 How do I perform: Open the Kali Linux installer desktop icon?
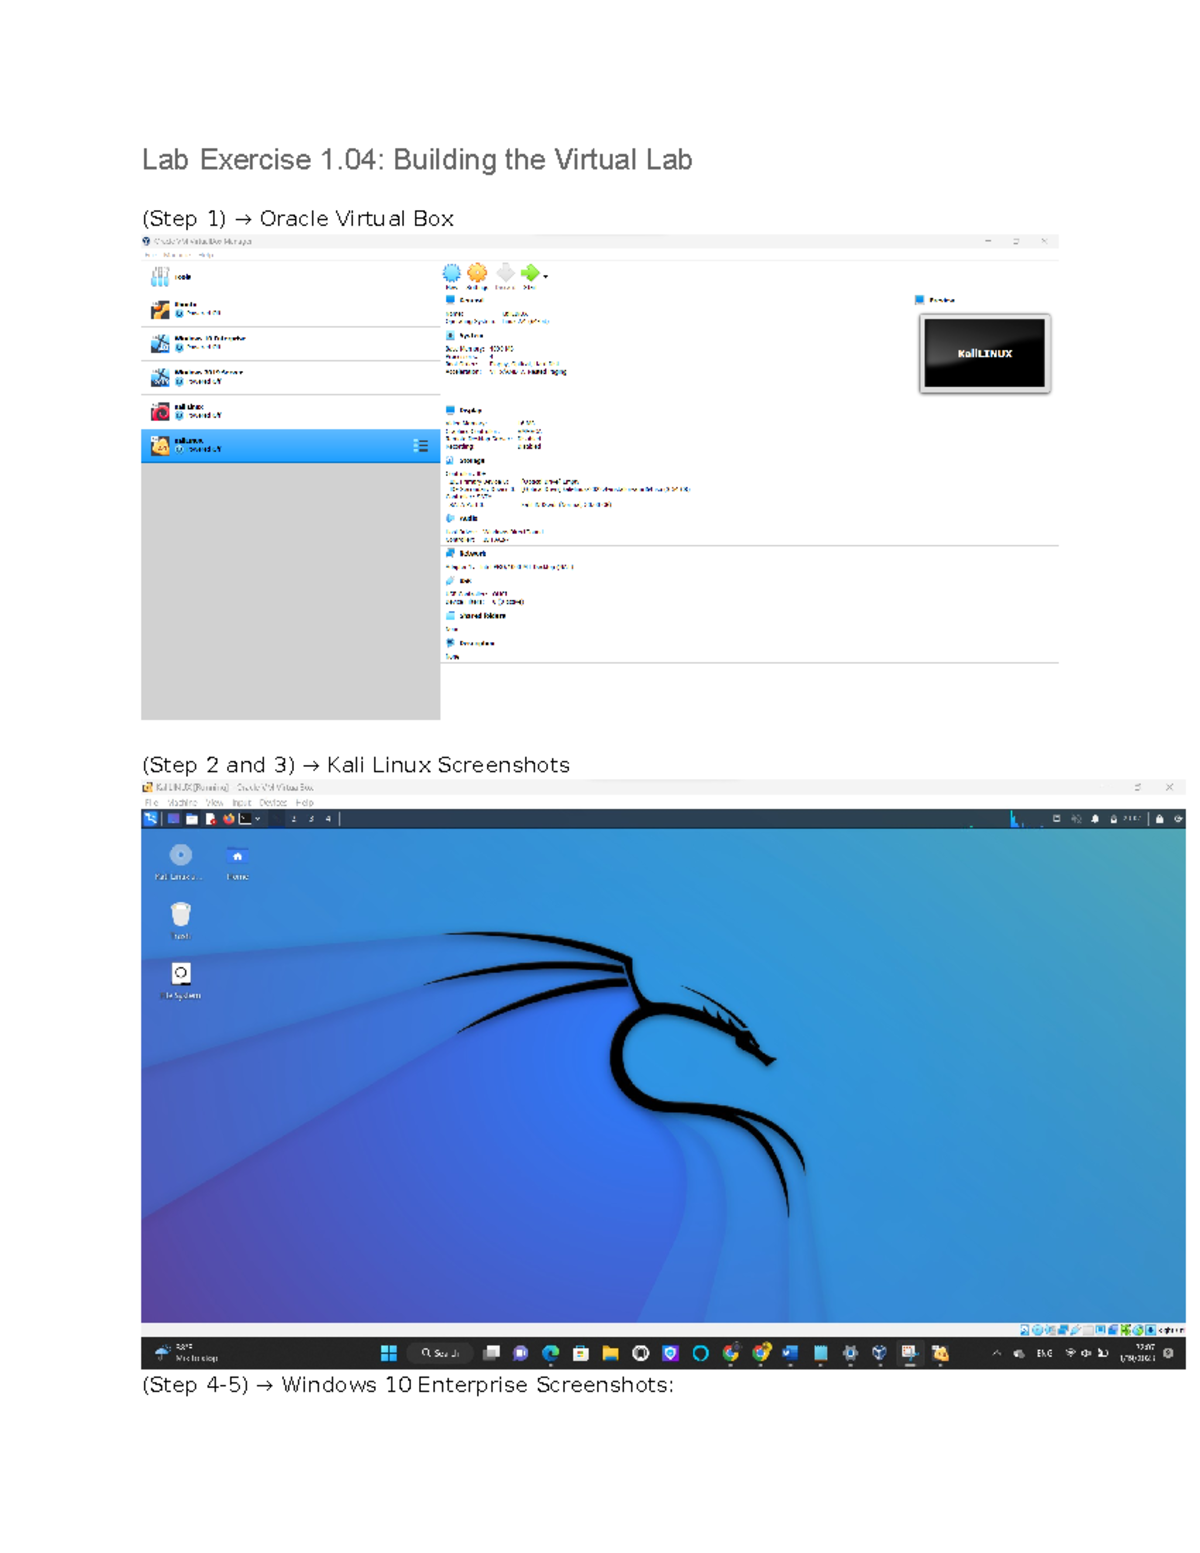click(179, 856)
